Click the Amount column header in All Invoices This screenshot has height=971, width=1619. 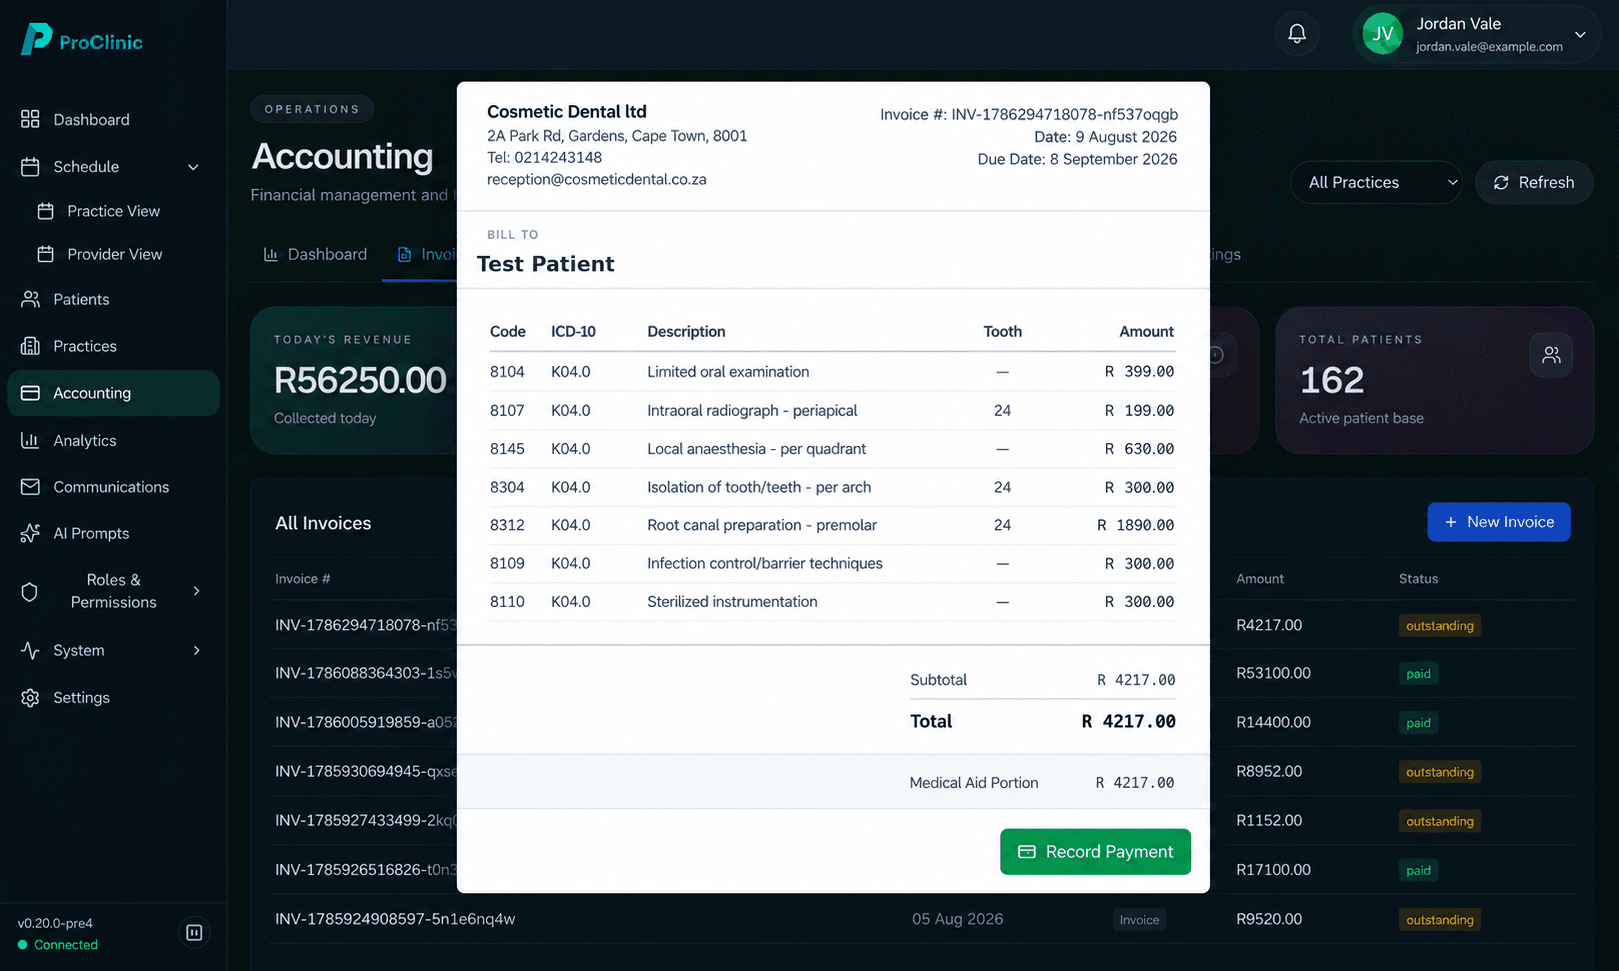click(x=1260, y=579)
